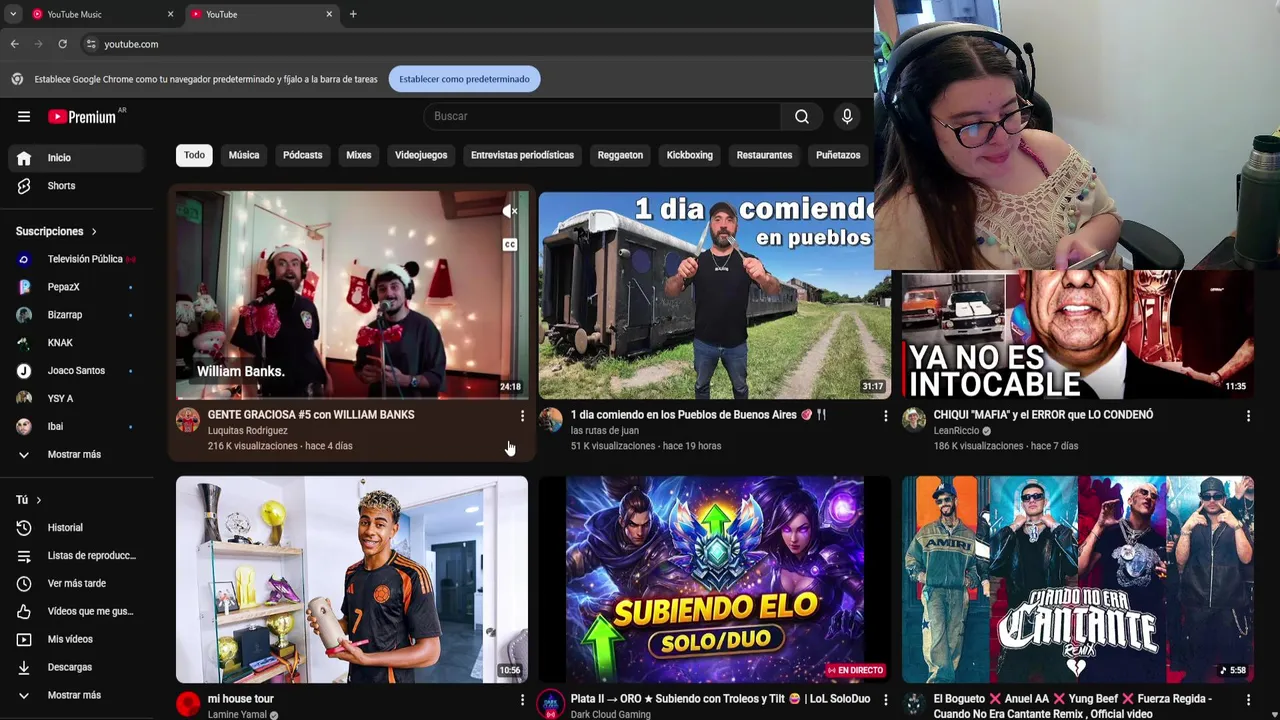Open Bizarrap subscription
Screen dimensions: 1280x720
pyautogui.click(x=76, y=315)
